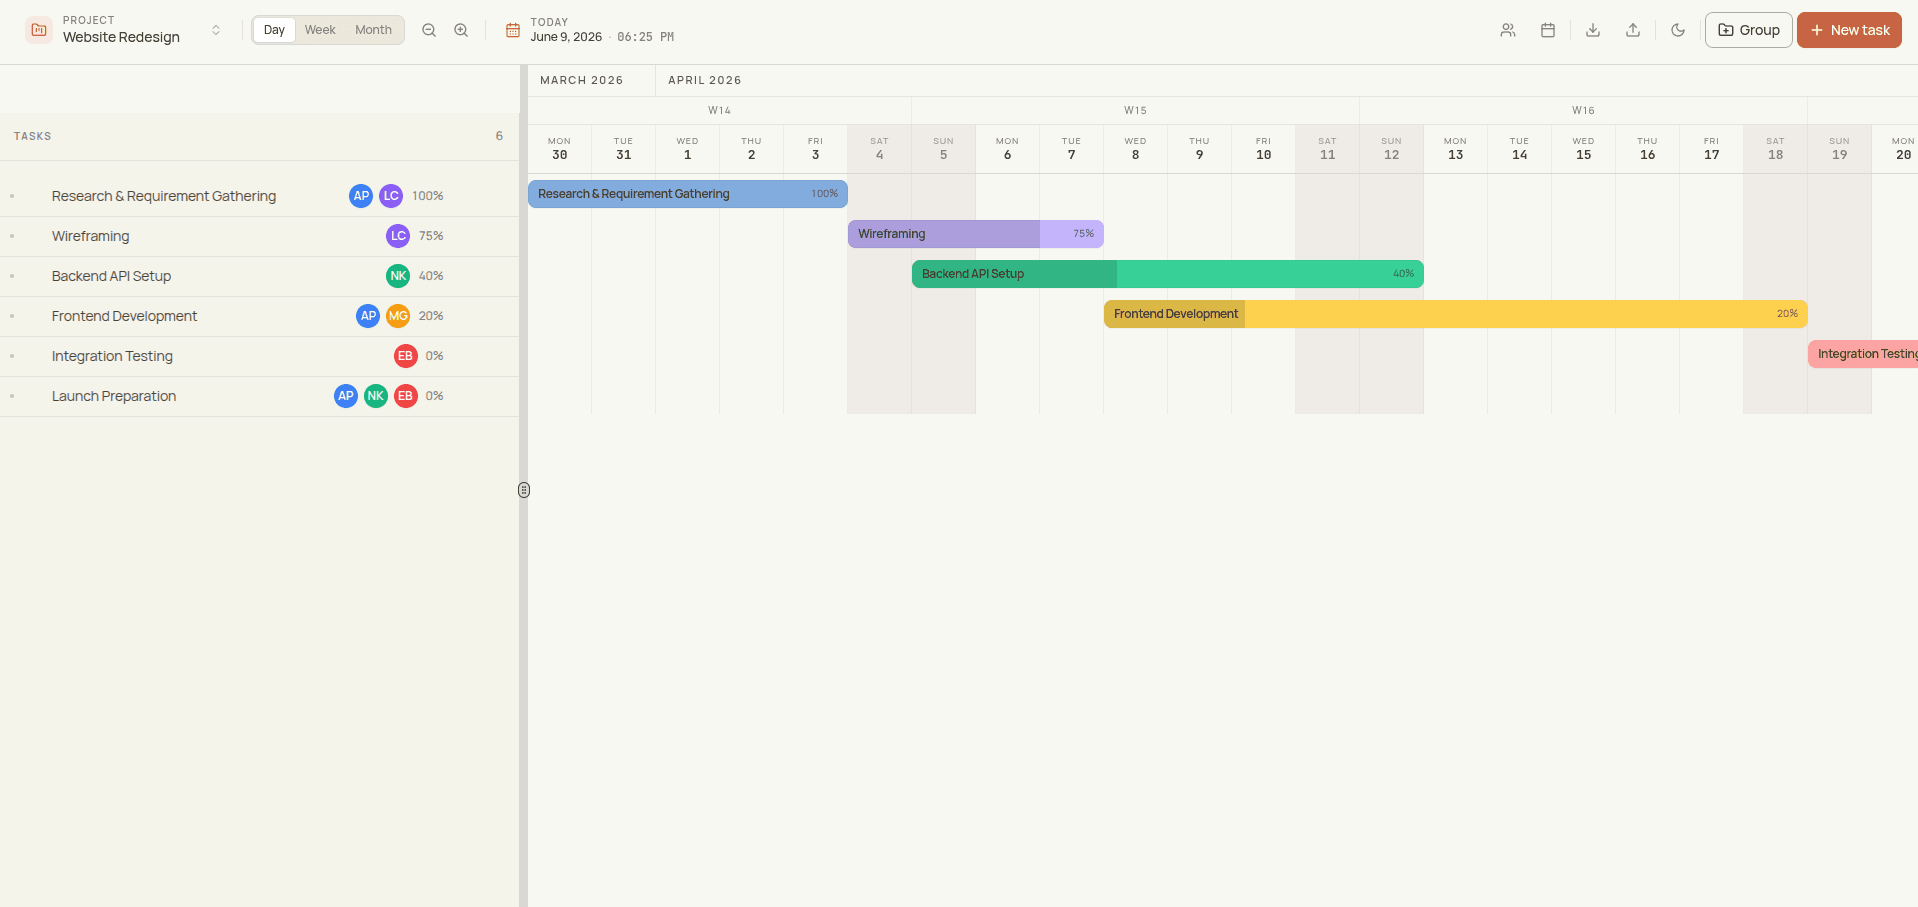Switch to Day view
The image size is (1918, 907).
coord(274,30)
